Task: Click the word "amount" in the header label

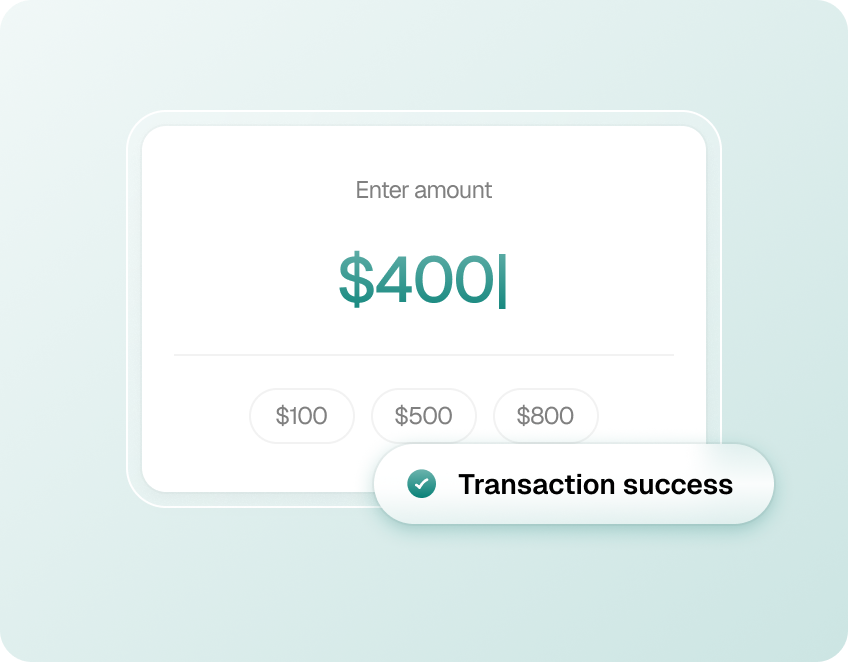Action: click(x=453, y=190)
